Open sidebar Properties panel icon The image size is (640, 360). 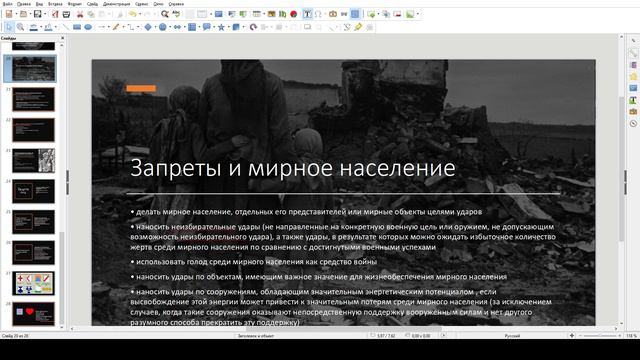tap(633, 53)
